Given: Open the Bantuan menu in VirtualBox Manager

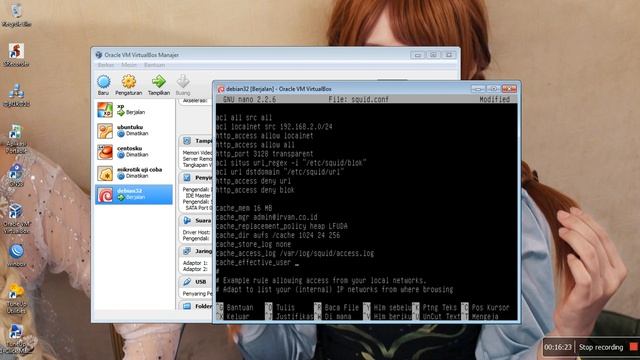Looking at the screenshot, I should pos(154,65).
